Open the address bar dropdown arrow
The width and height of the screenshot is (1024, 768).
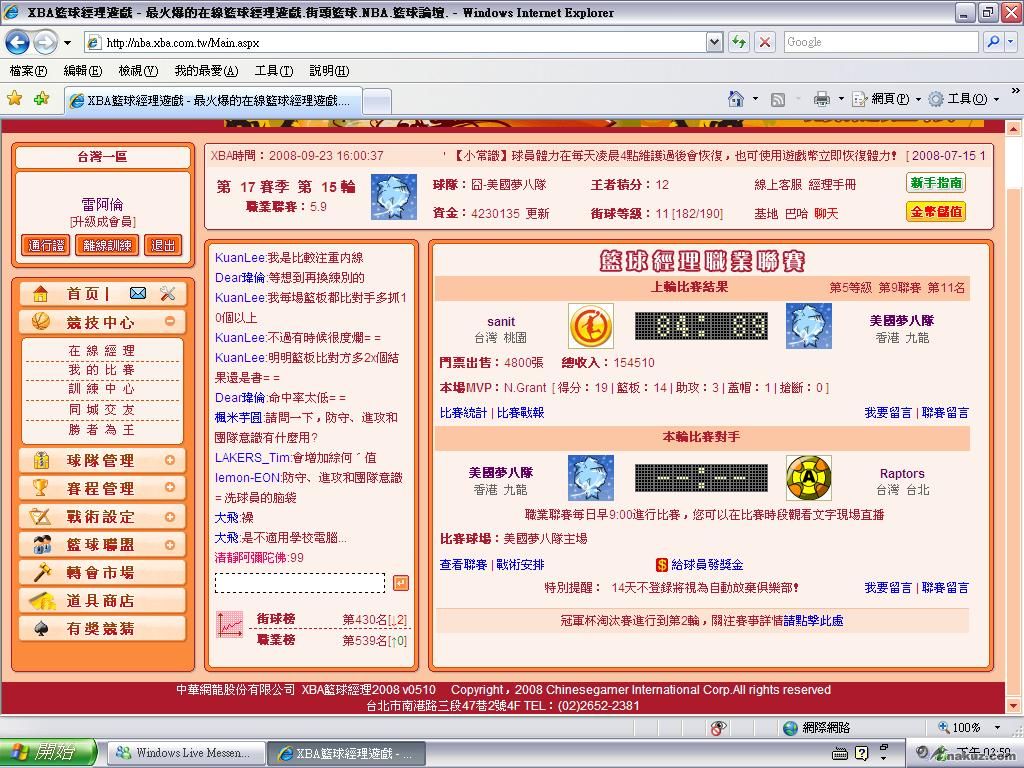(714, 42)
